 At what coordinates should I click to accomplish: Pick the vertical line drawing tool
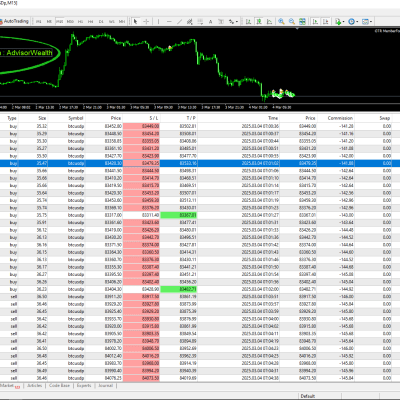pos(158,22)
